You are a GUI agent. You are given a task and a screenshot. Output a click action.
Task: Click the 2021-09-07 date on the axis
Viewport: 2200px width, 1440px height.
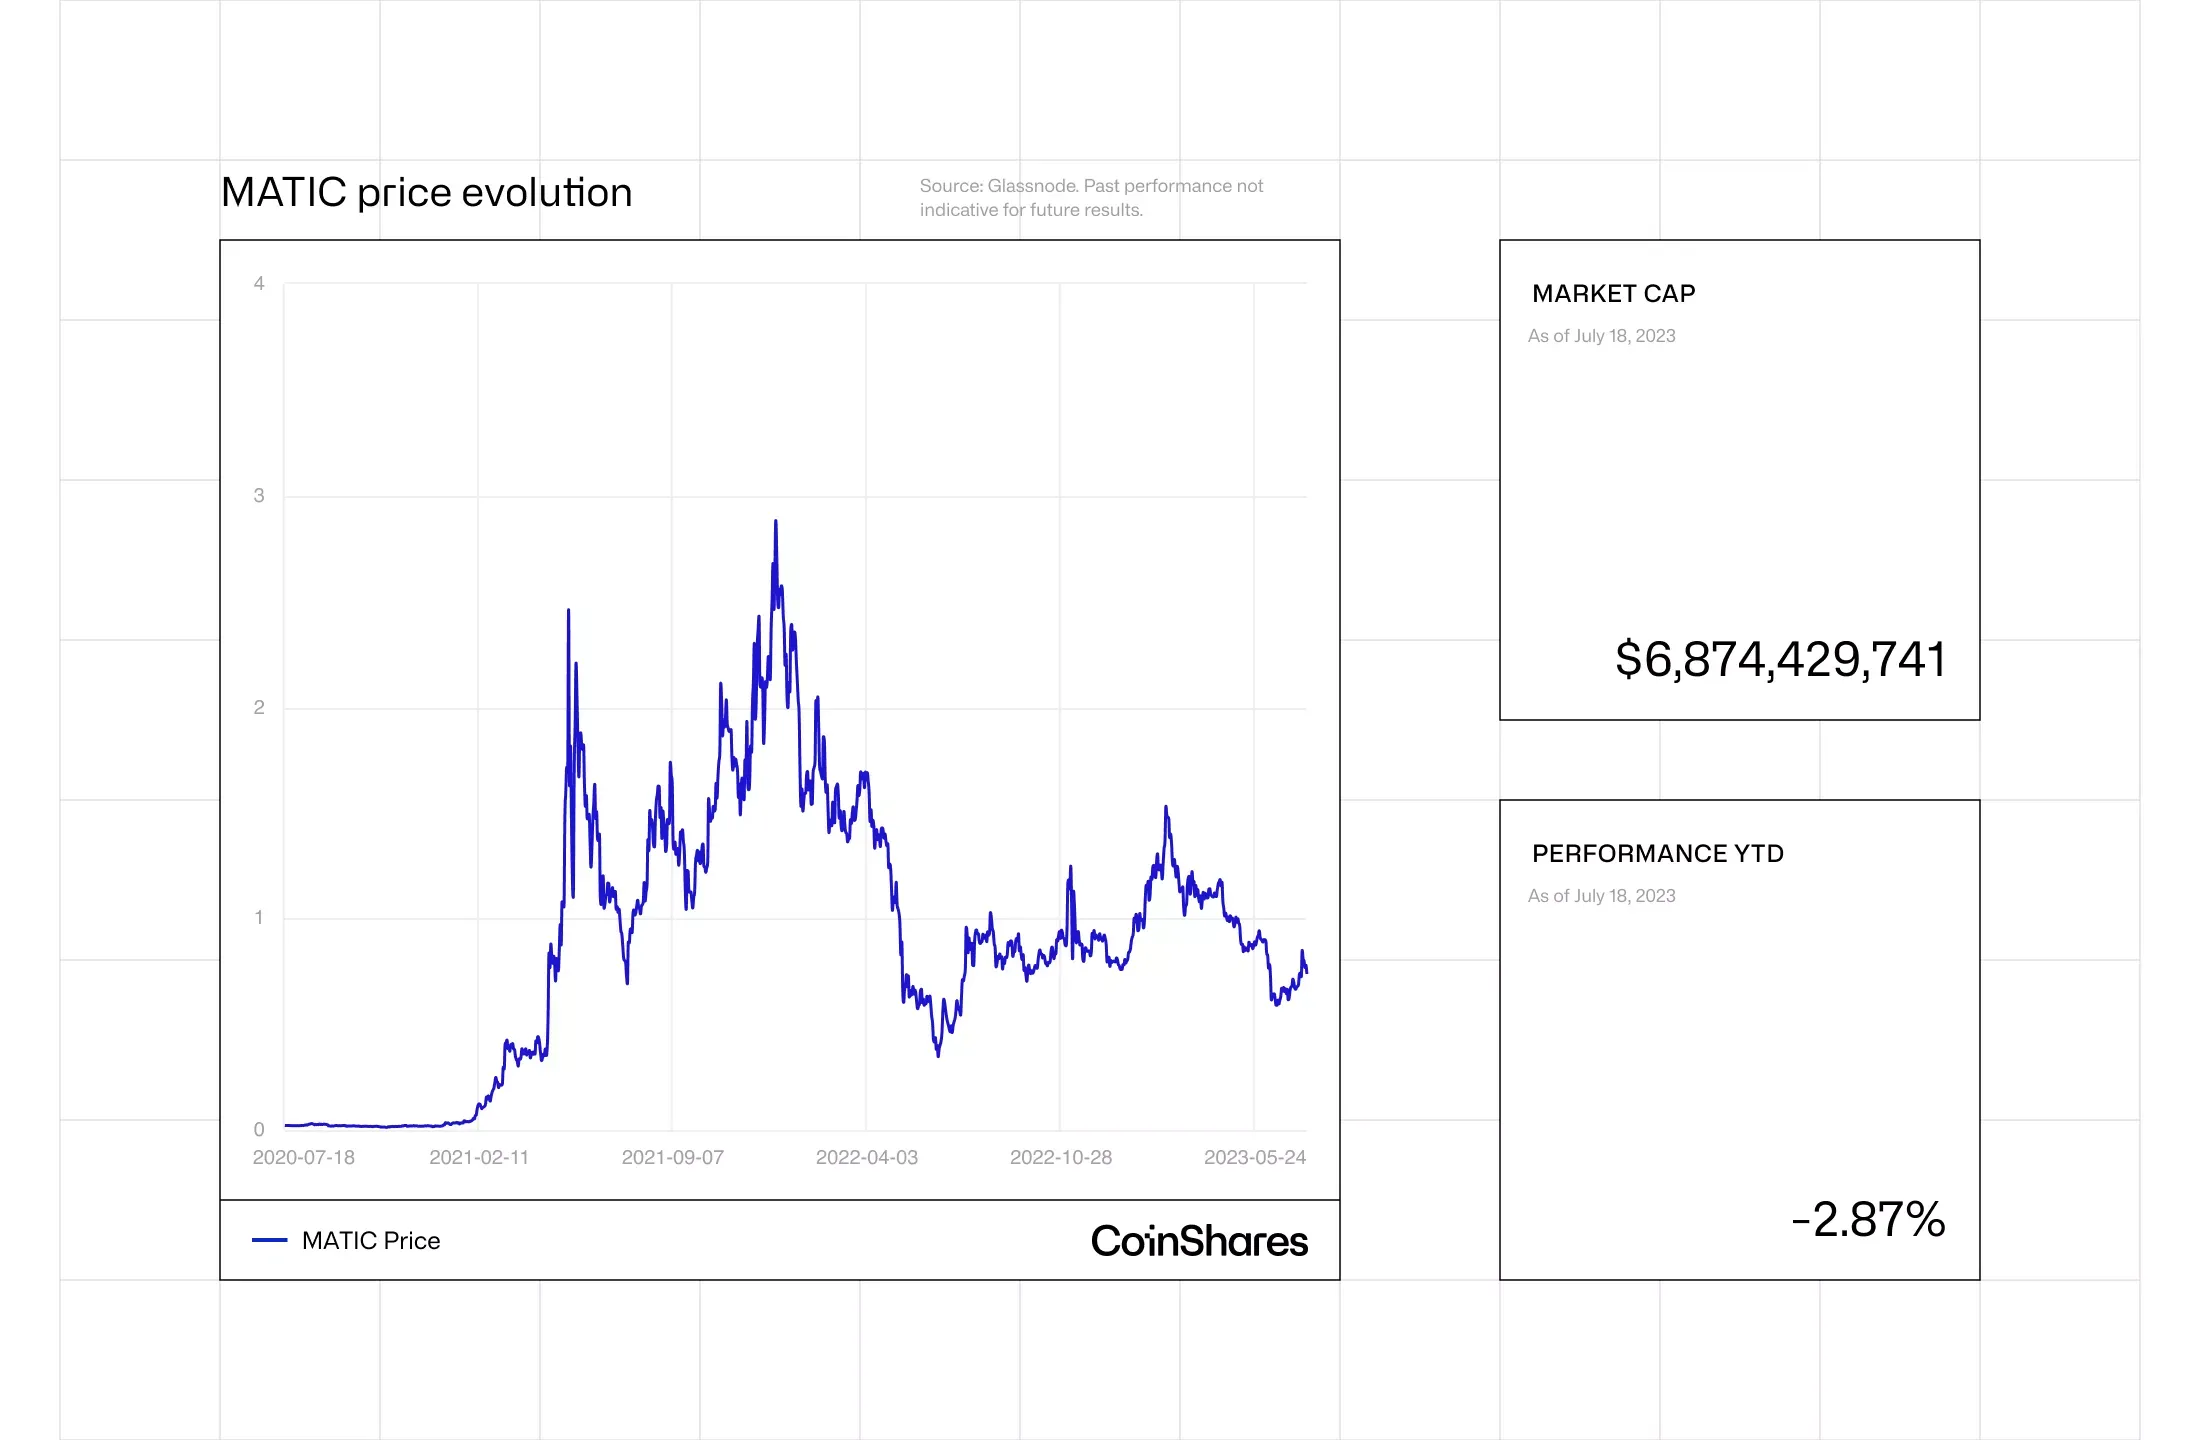(672, 1158)
